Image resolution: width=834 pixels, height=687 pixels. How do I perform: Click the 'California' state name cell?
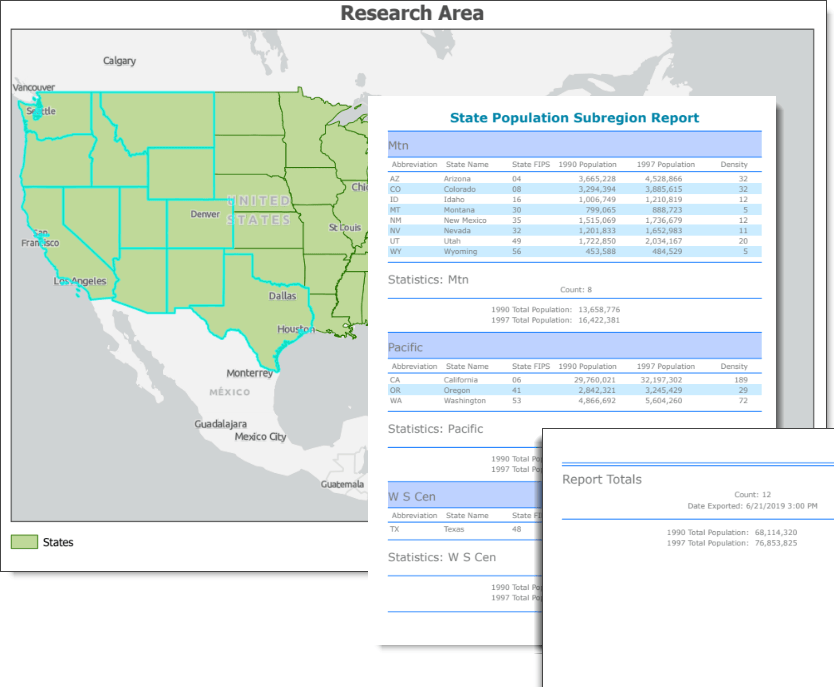461,380
